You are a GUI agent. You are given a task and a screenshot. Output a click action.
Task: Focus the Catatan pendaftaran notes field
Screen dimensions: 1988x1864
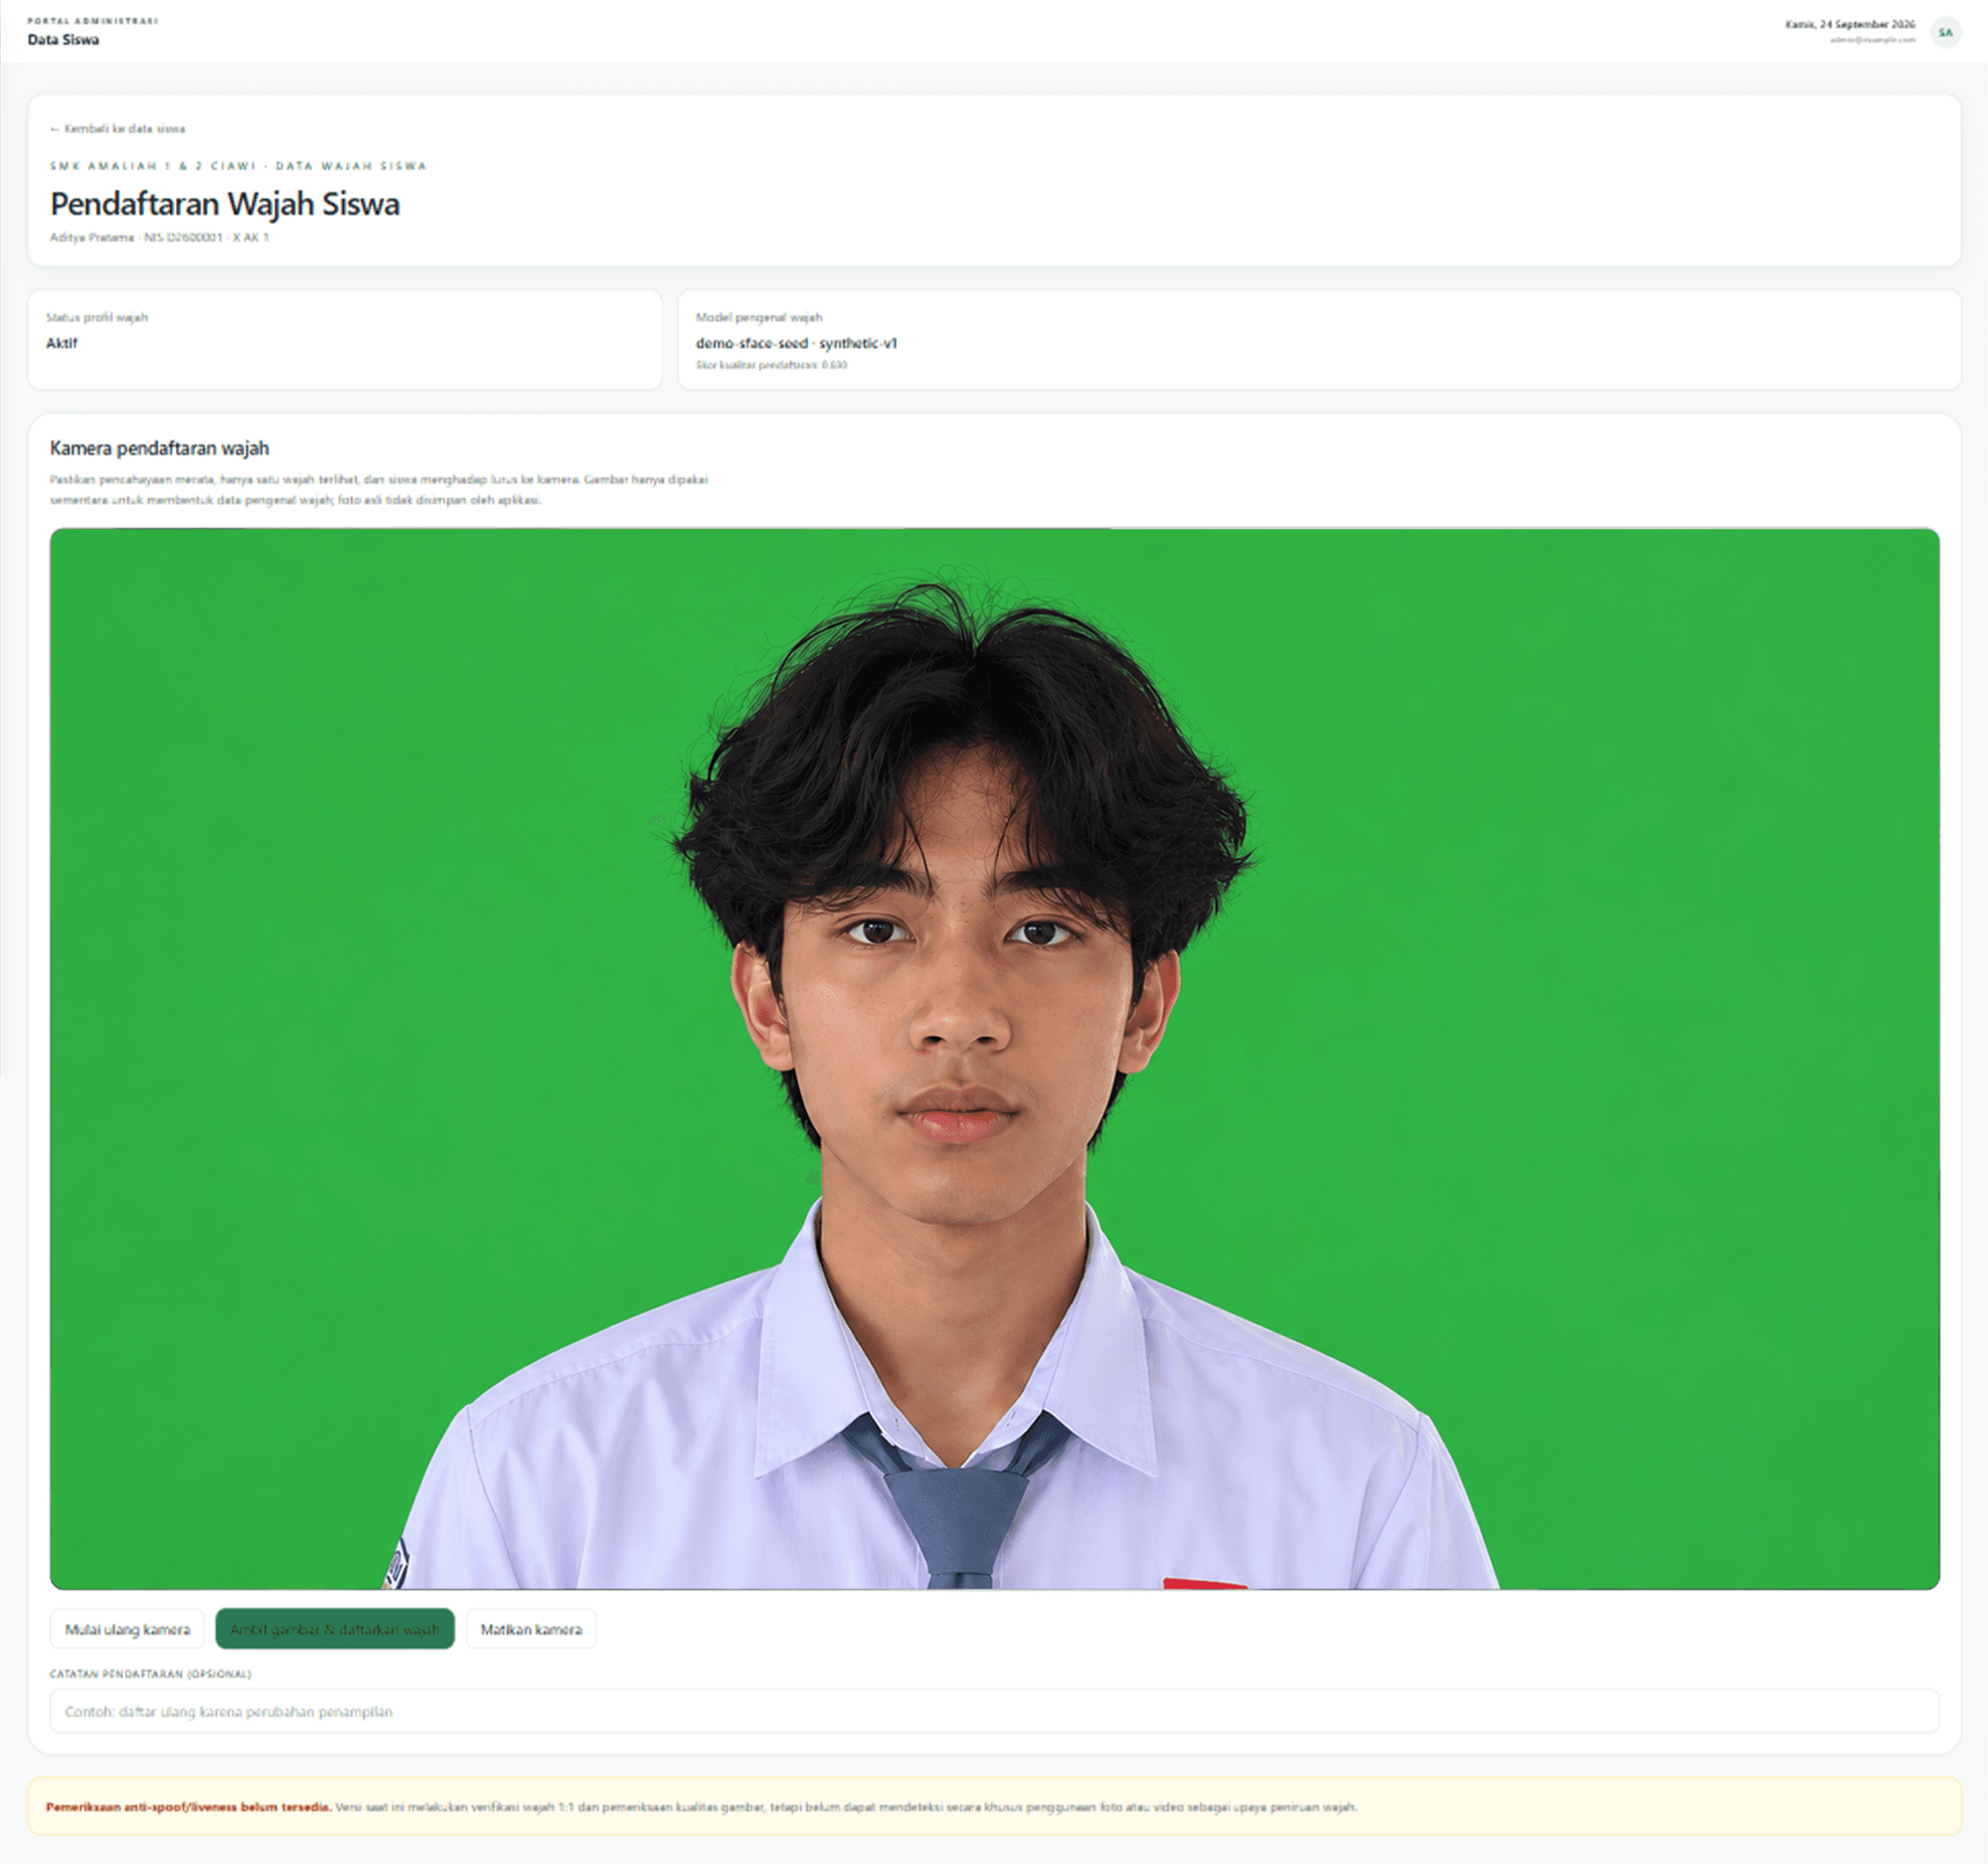click(x=994, y=1711)
